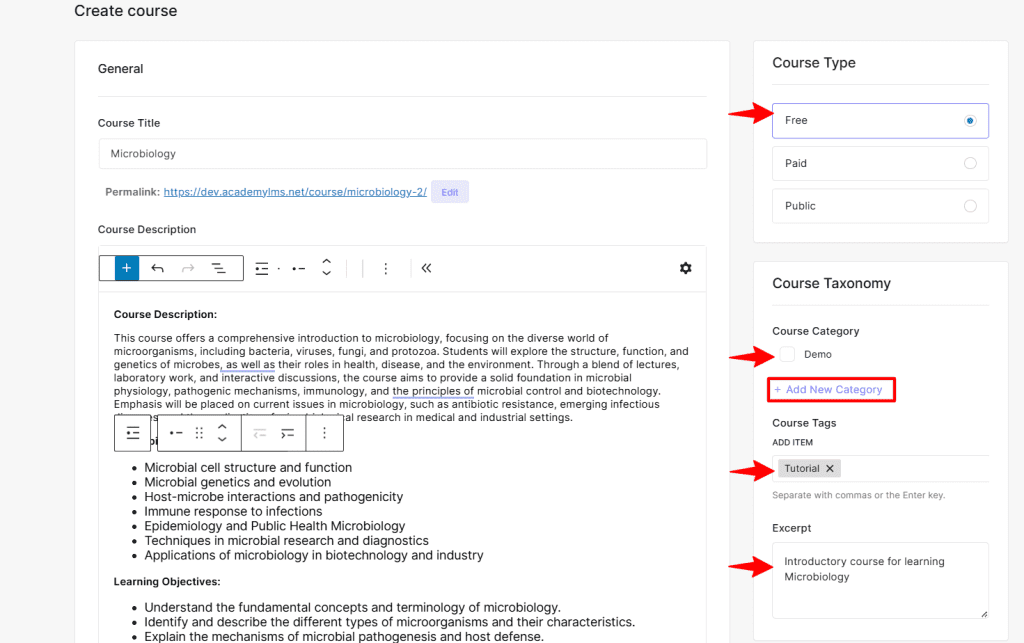Select the Free course type radio
The width and height of the screenshot is (1024, 643).
click(969, 121)
